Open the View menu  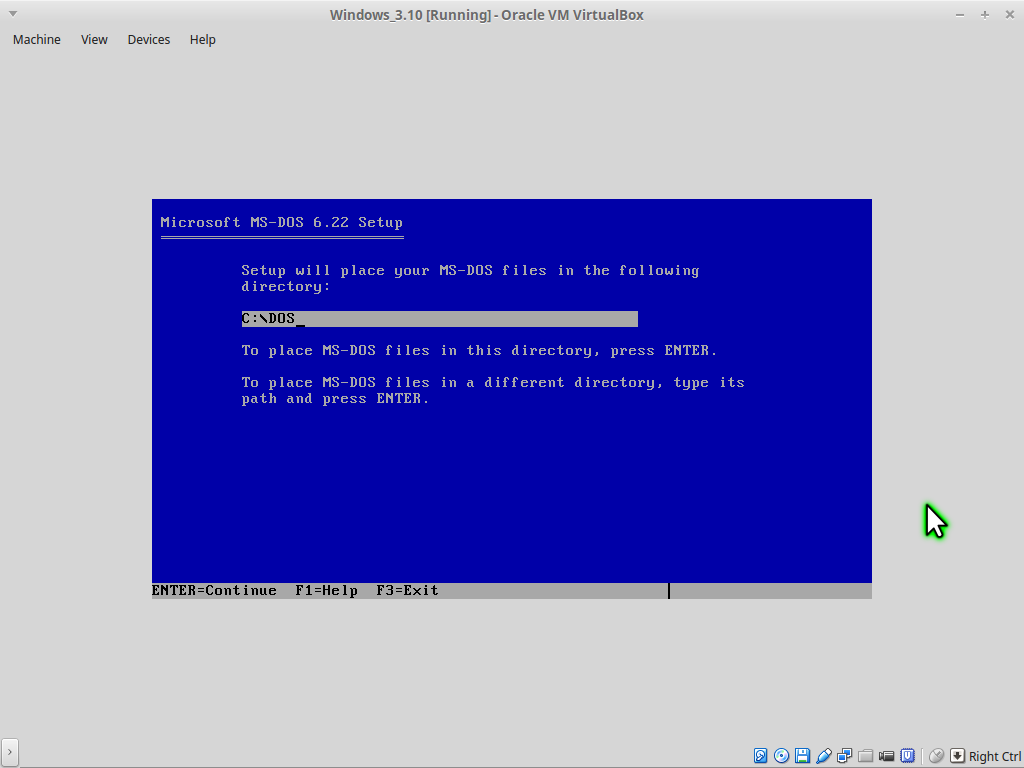pyautogui.click(x=94, y=40)
